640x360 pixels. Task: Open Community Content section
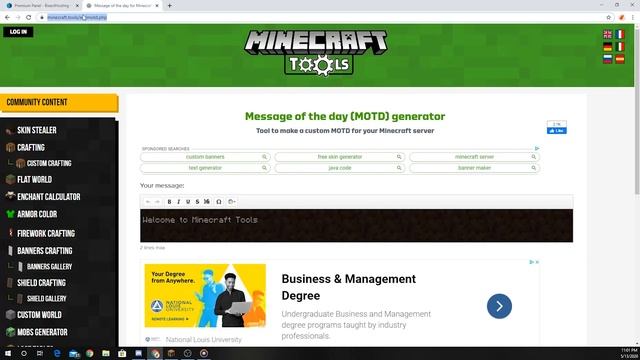point(59,102)
